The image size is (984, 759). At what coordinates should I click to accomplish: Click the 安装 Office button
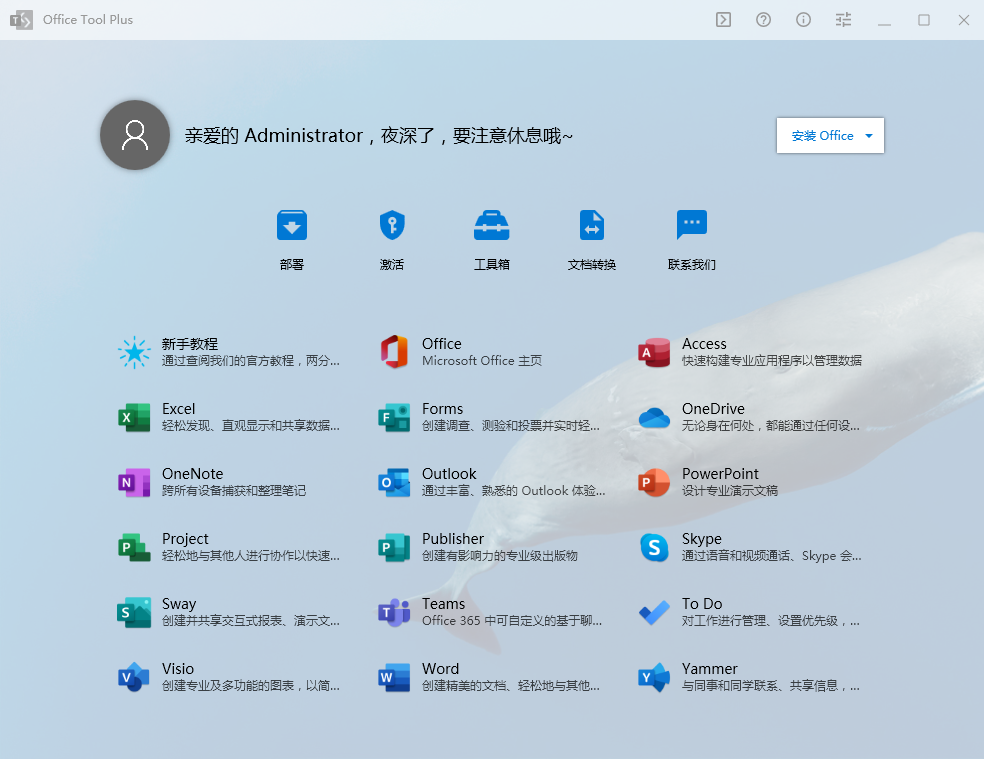(x=822, y=136)
